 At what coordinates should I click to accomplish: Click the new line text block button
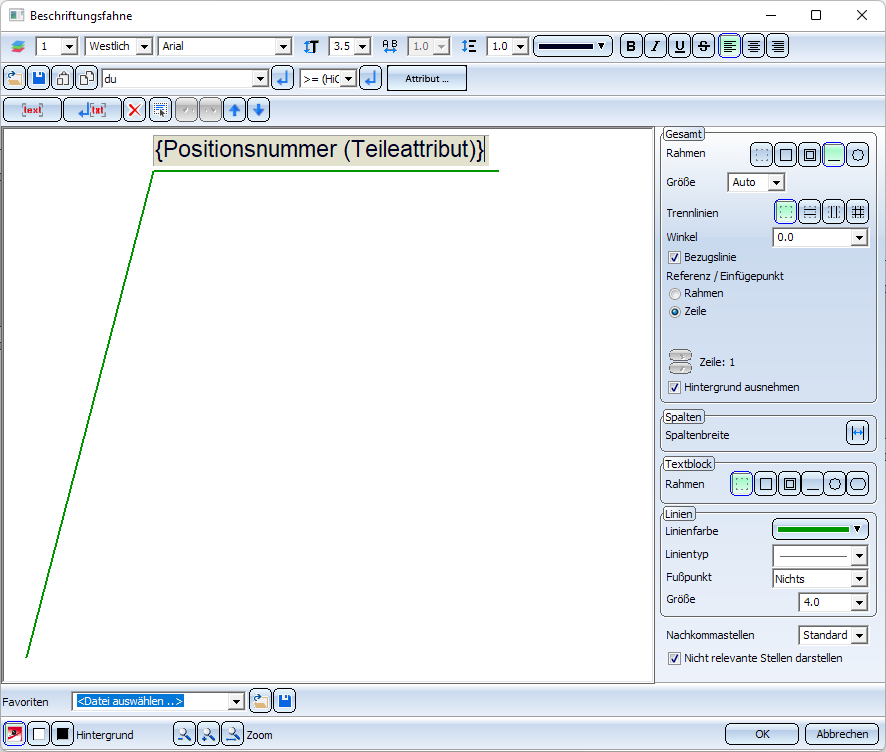[x=92, y=110]
